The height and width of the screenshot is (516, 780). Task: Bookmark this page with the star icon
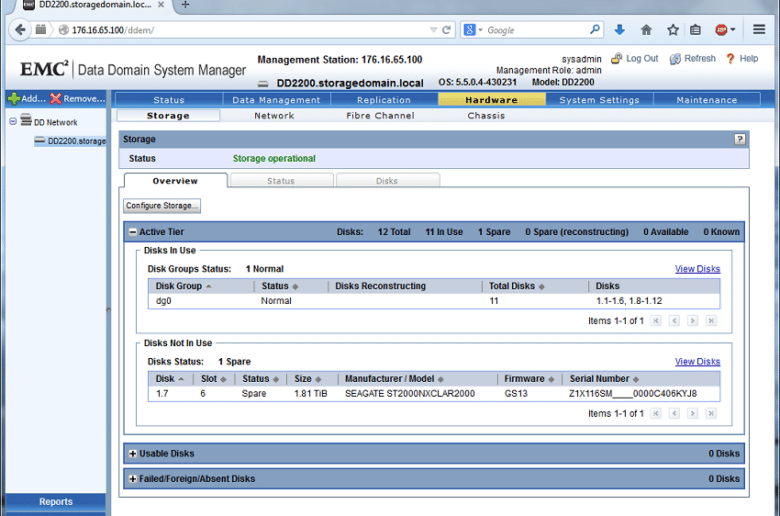pyautogui.click(x=673, y=30)
